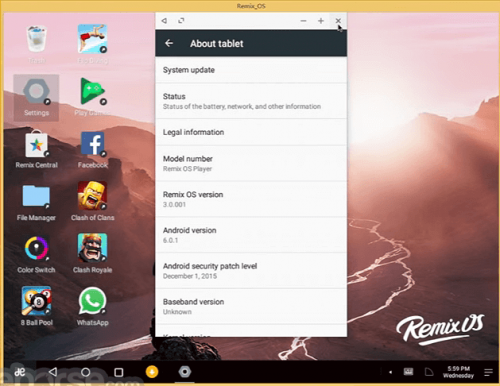Image resolution: width=500 pixels, height=386 pixels.
Task: Open Legal information
Action: [251, 132]
